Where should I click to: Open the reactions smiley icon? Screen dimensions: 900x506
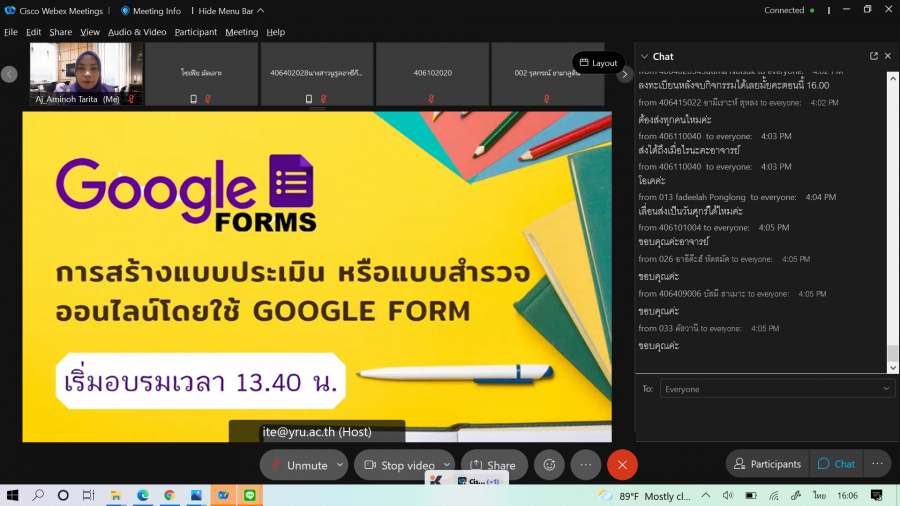[548, 465]
